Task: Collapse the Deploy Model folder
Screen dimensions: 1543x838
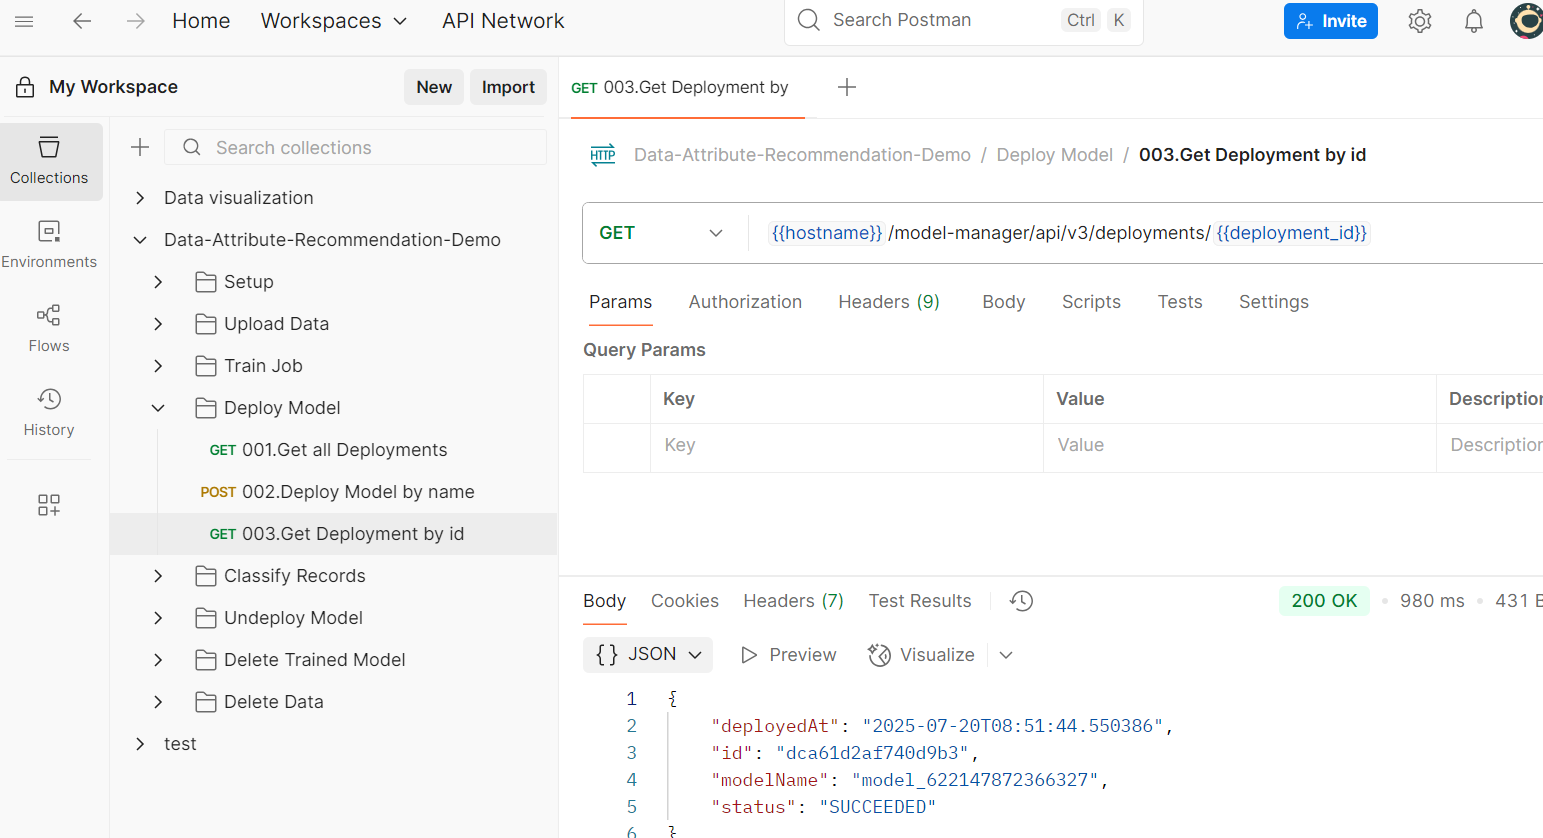Action: (x=158, y=408)
